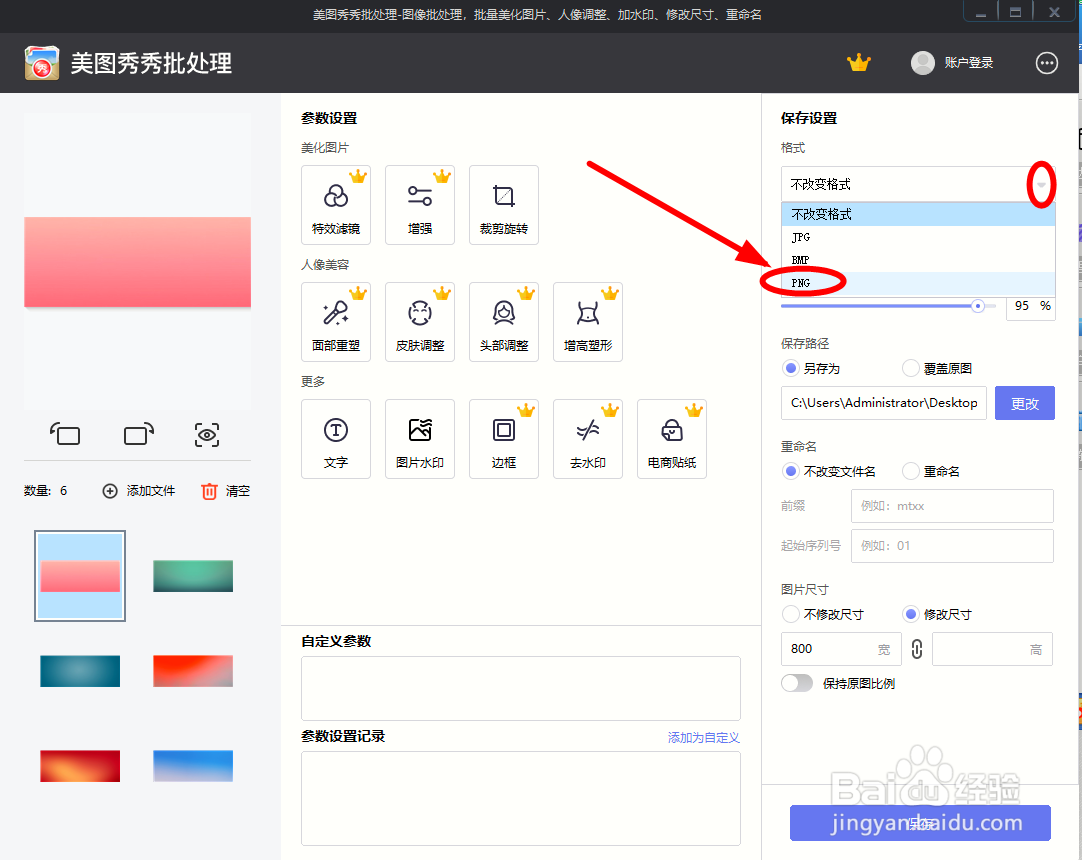Click the blue save button at bottom
Image resolution: width=1082 pixels, height=860 pixels.
coord(920,823)
